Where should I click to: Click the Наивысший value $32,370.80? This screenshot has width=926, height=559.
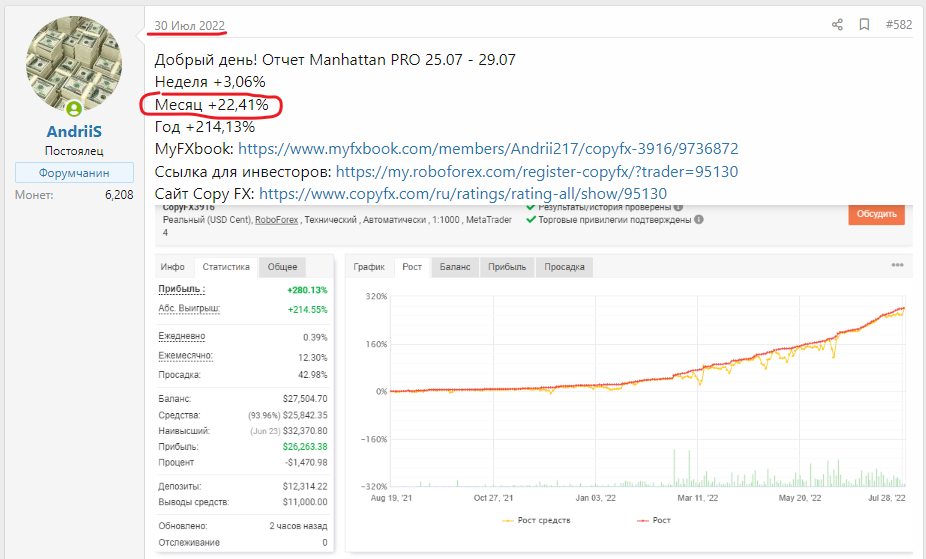(x=305, y=431)
